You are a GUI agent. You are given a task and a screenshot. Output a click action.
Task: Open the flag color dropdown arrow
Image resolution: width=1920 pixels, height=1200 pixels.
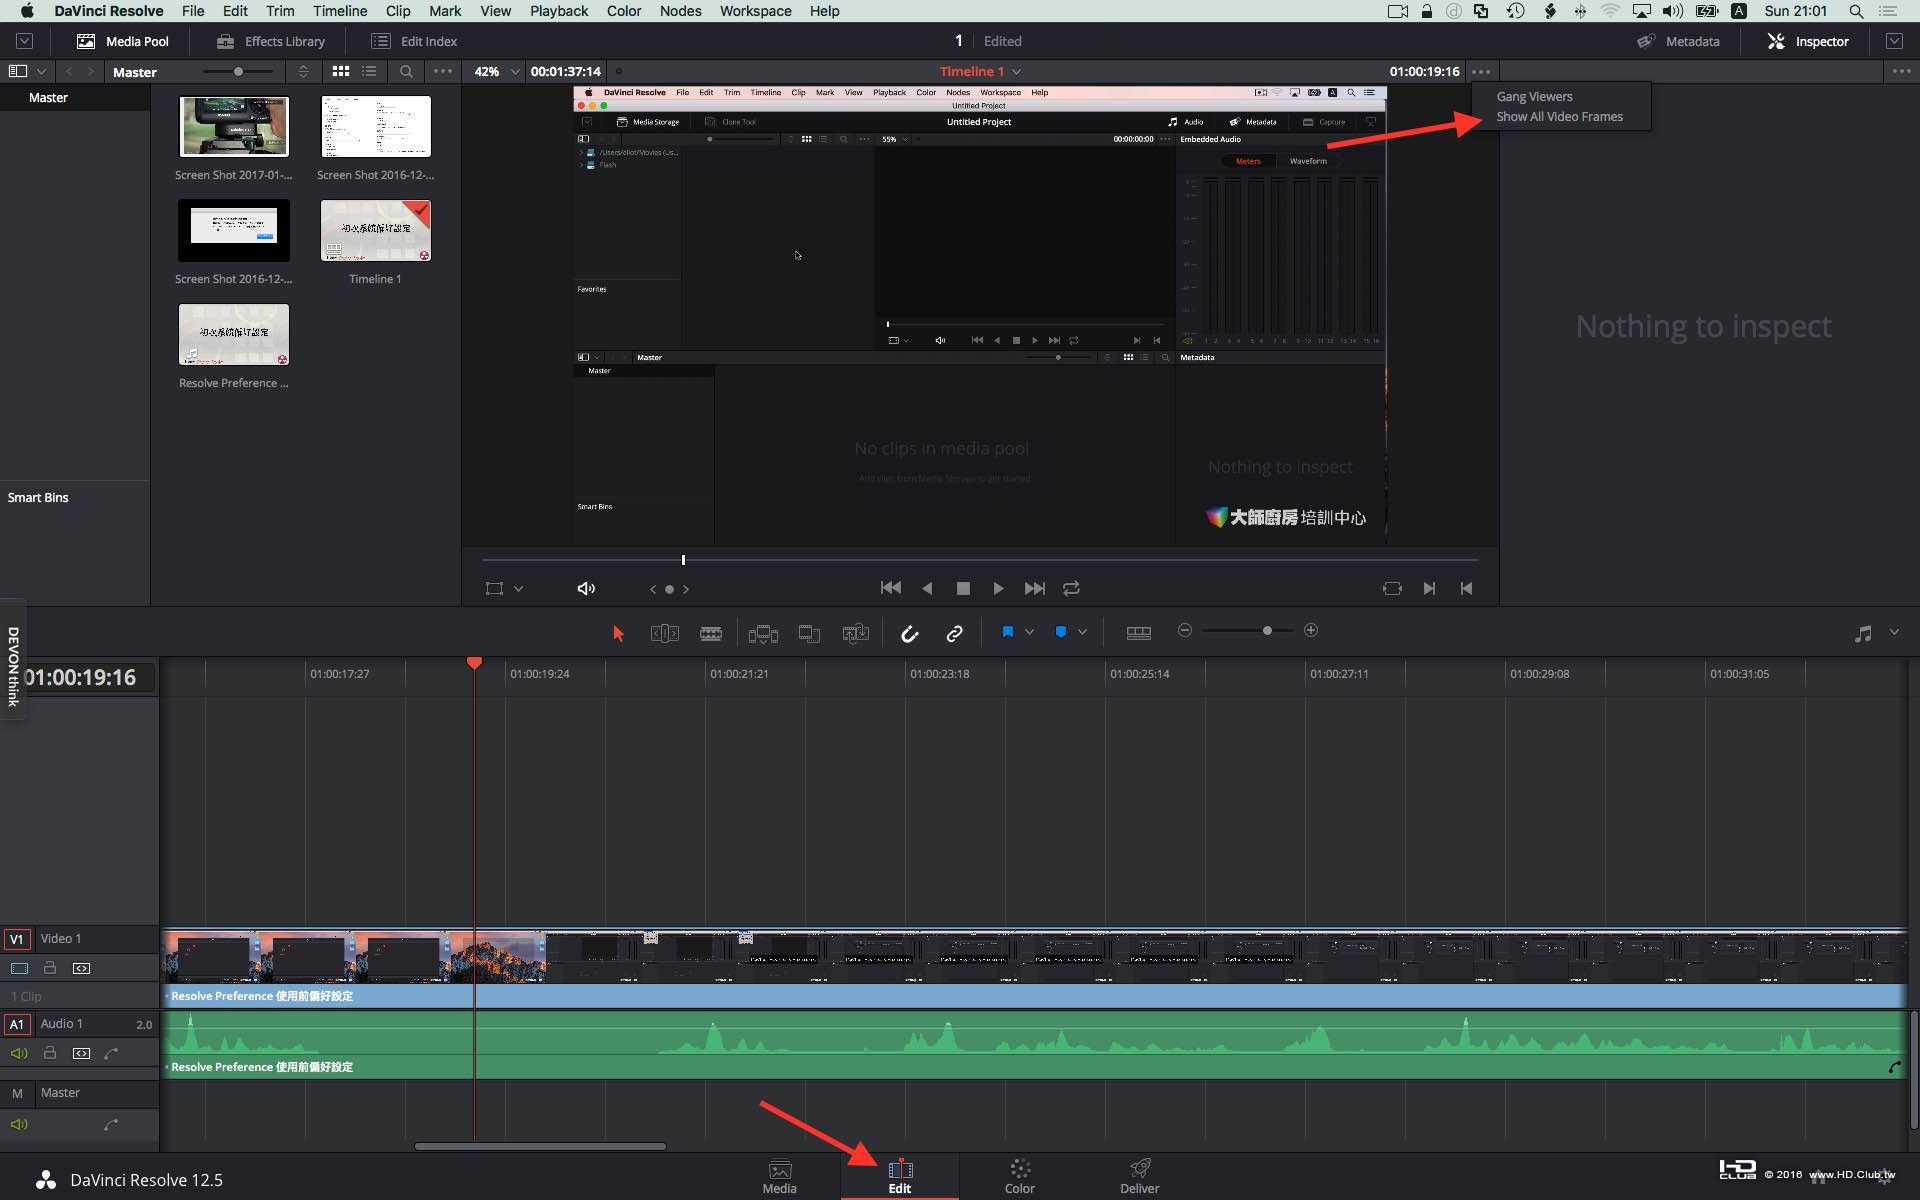pyautogui.click(x=1029, y=632)
